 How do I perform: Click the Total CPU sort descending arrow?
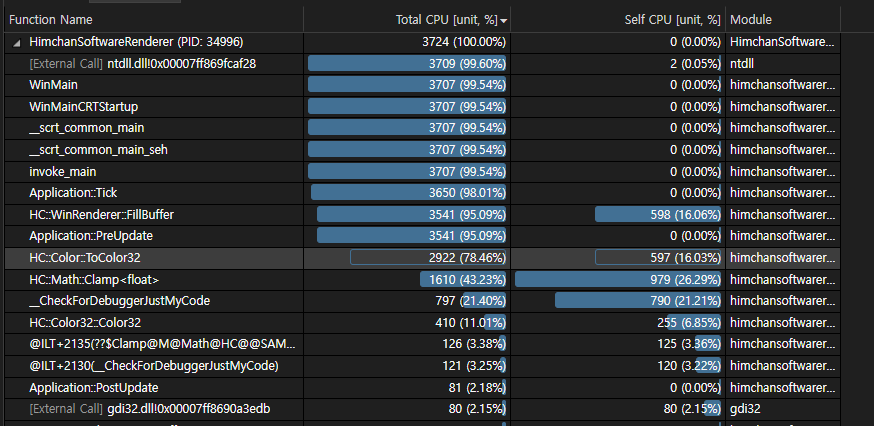pos(504,21)
